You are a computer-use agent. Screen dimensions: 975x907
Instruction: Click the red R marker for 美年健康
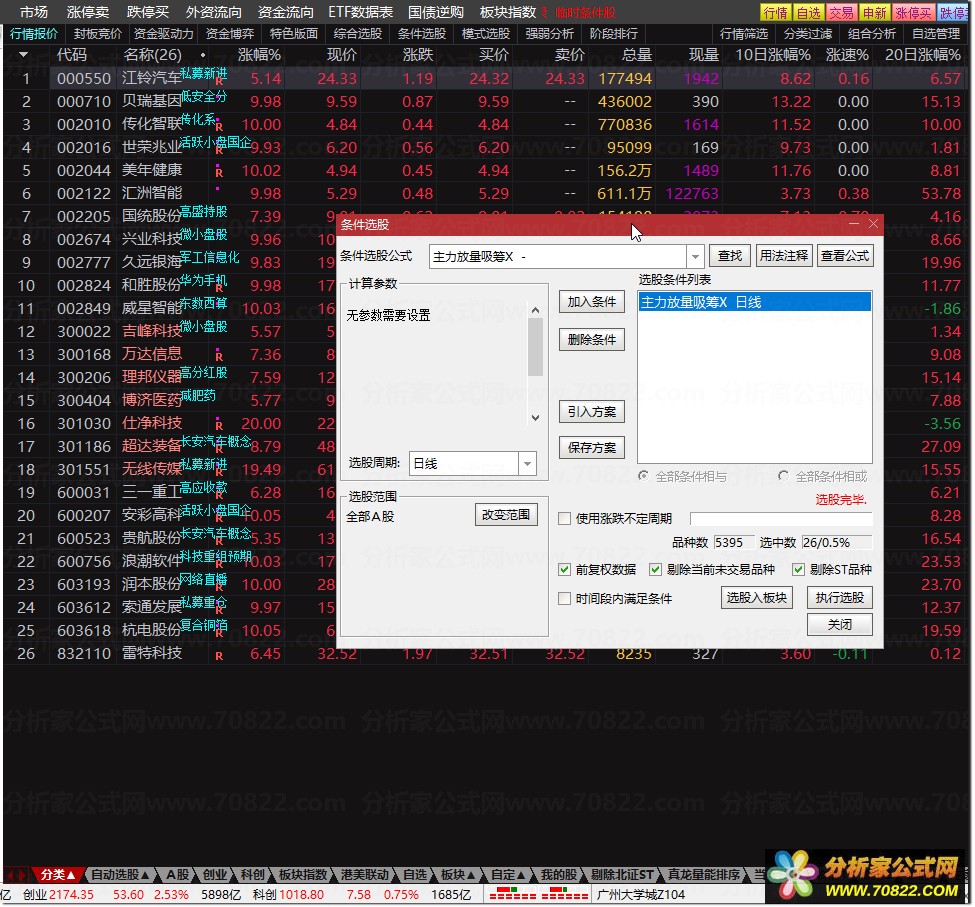coord(219,172)
